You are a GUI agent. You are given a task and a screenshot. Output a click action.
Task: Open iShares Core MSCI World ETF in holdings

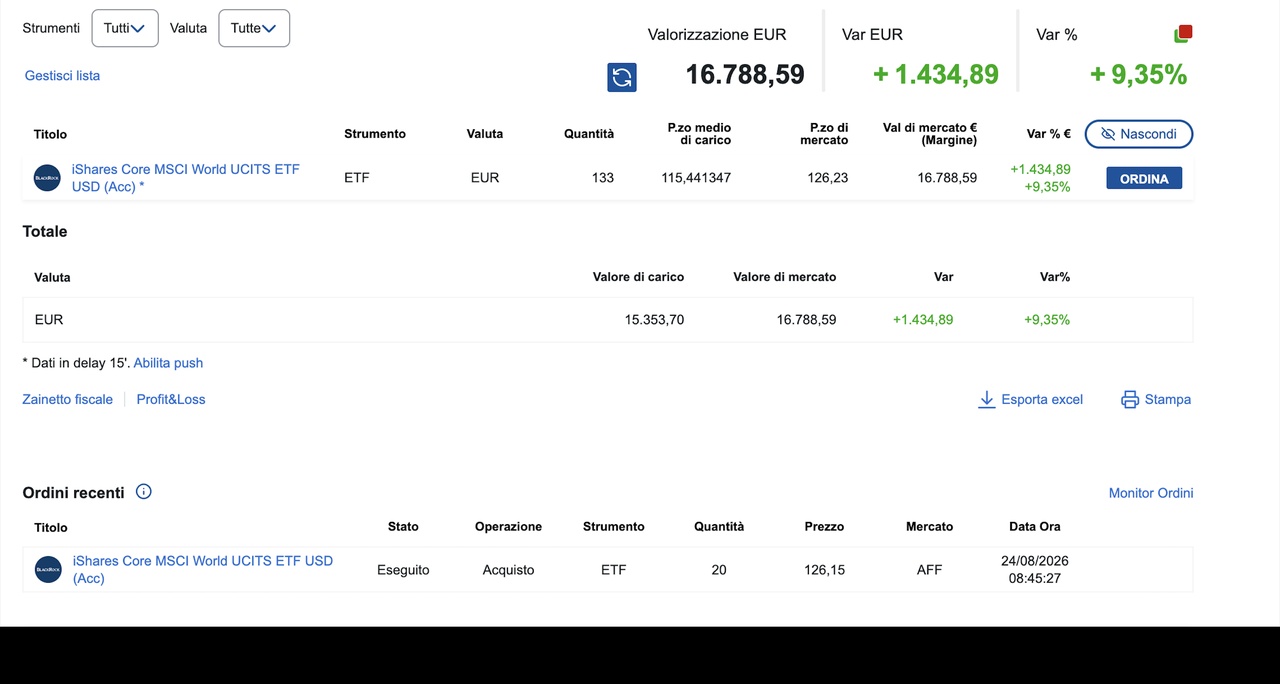(x=186, y=178)
